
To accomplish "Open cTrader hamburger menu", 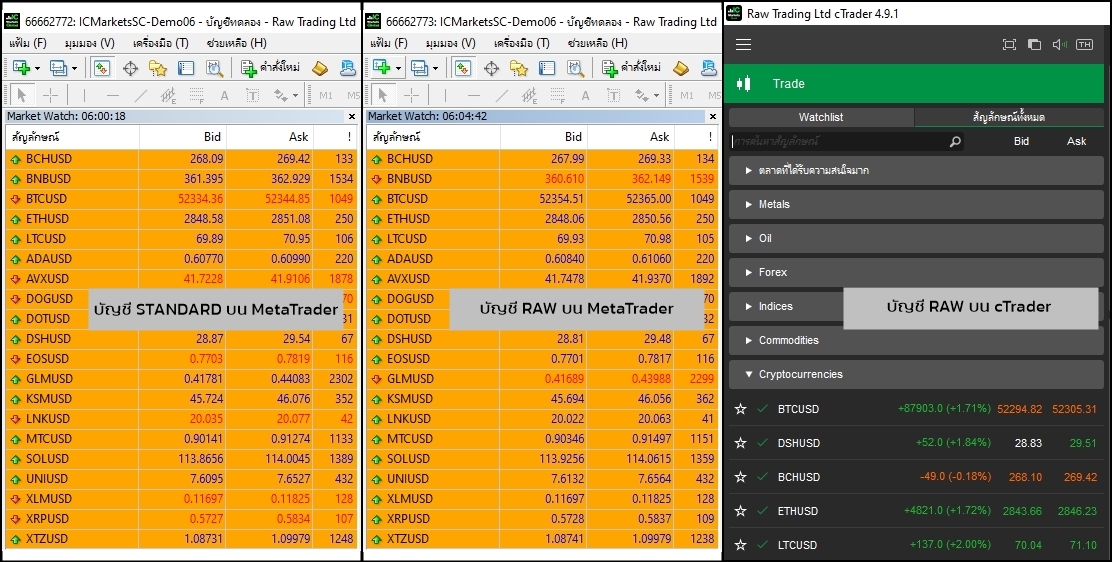I will [x=743, y=45].
